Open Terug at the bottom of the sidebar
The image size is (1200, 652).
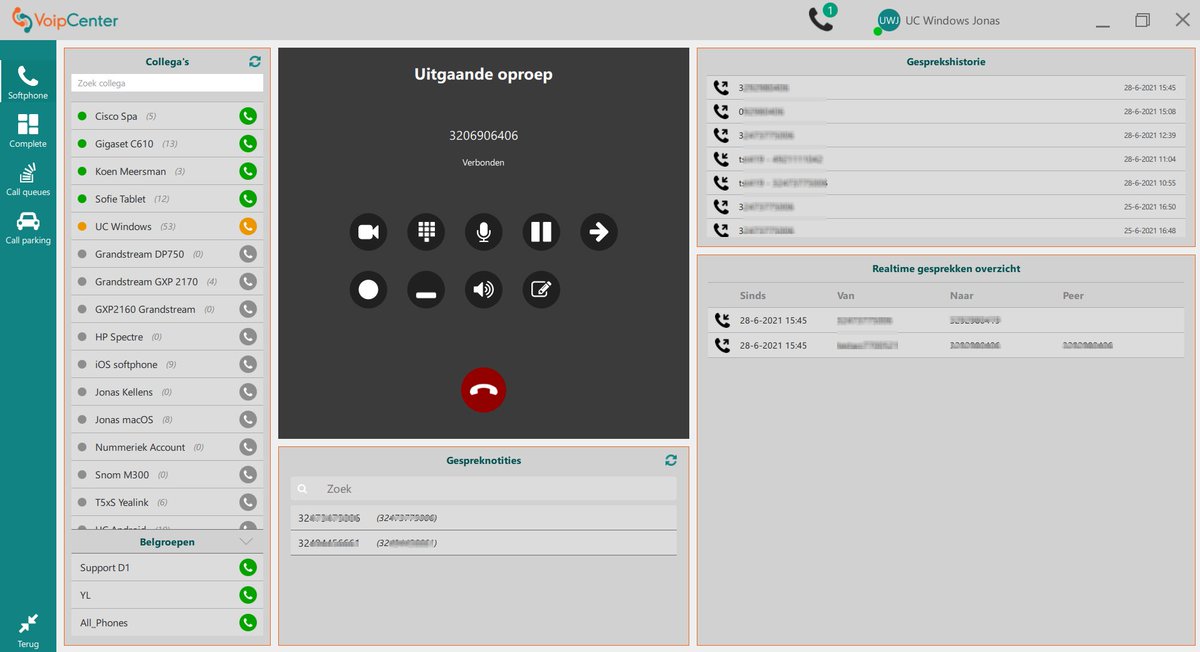[x=28, y=628]
